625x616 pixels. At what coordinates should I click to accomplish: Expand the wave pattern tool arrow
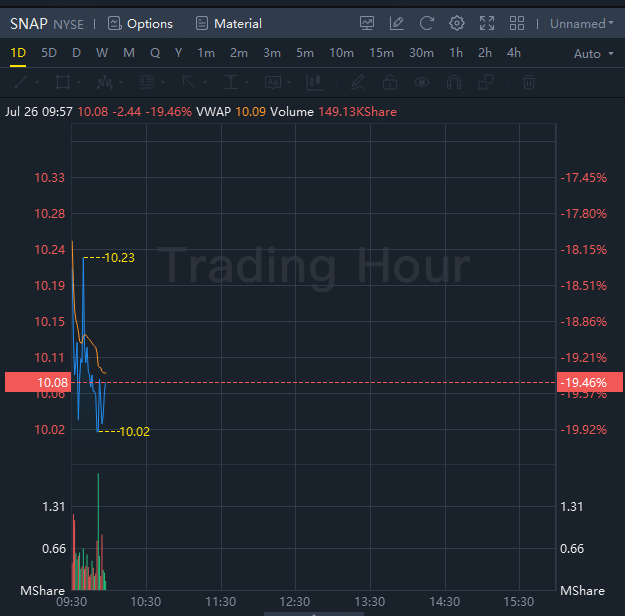click(x=121, y=83)
